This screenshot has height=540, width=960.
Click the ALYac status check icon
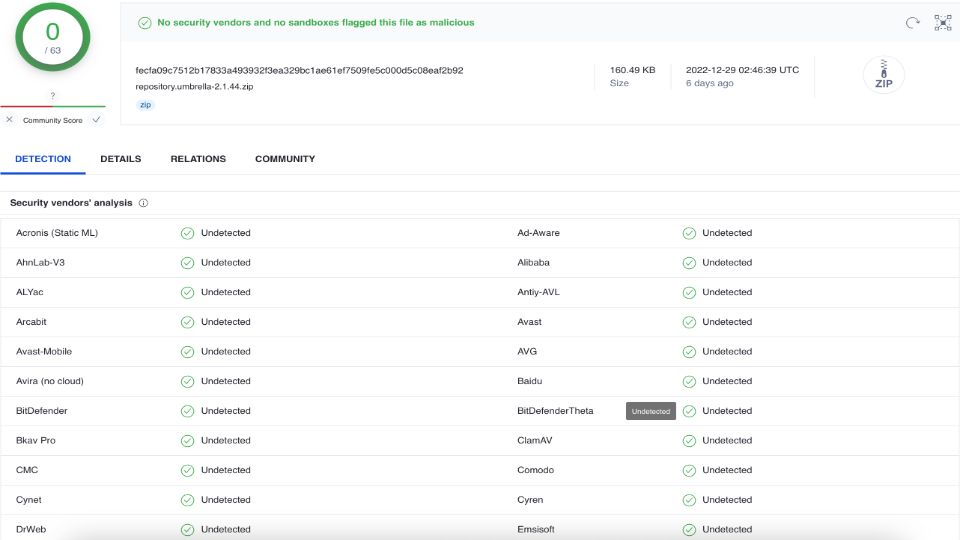pos(187,293)
